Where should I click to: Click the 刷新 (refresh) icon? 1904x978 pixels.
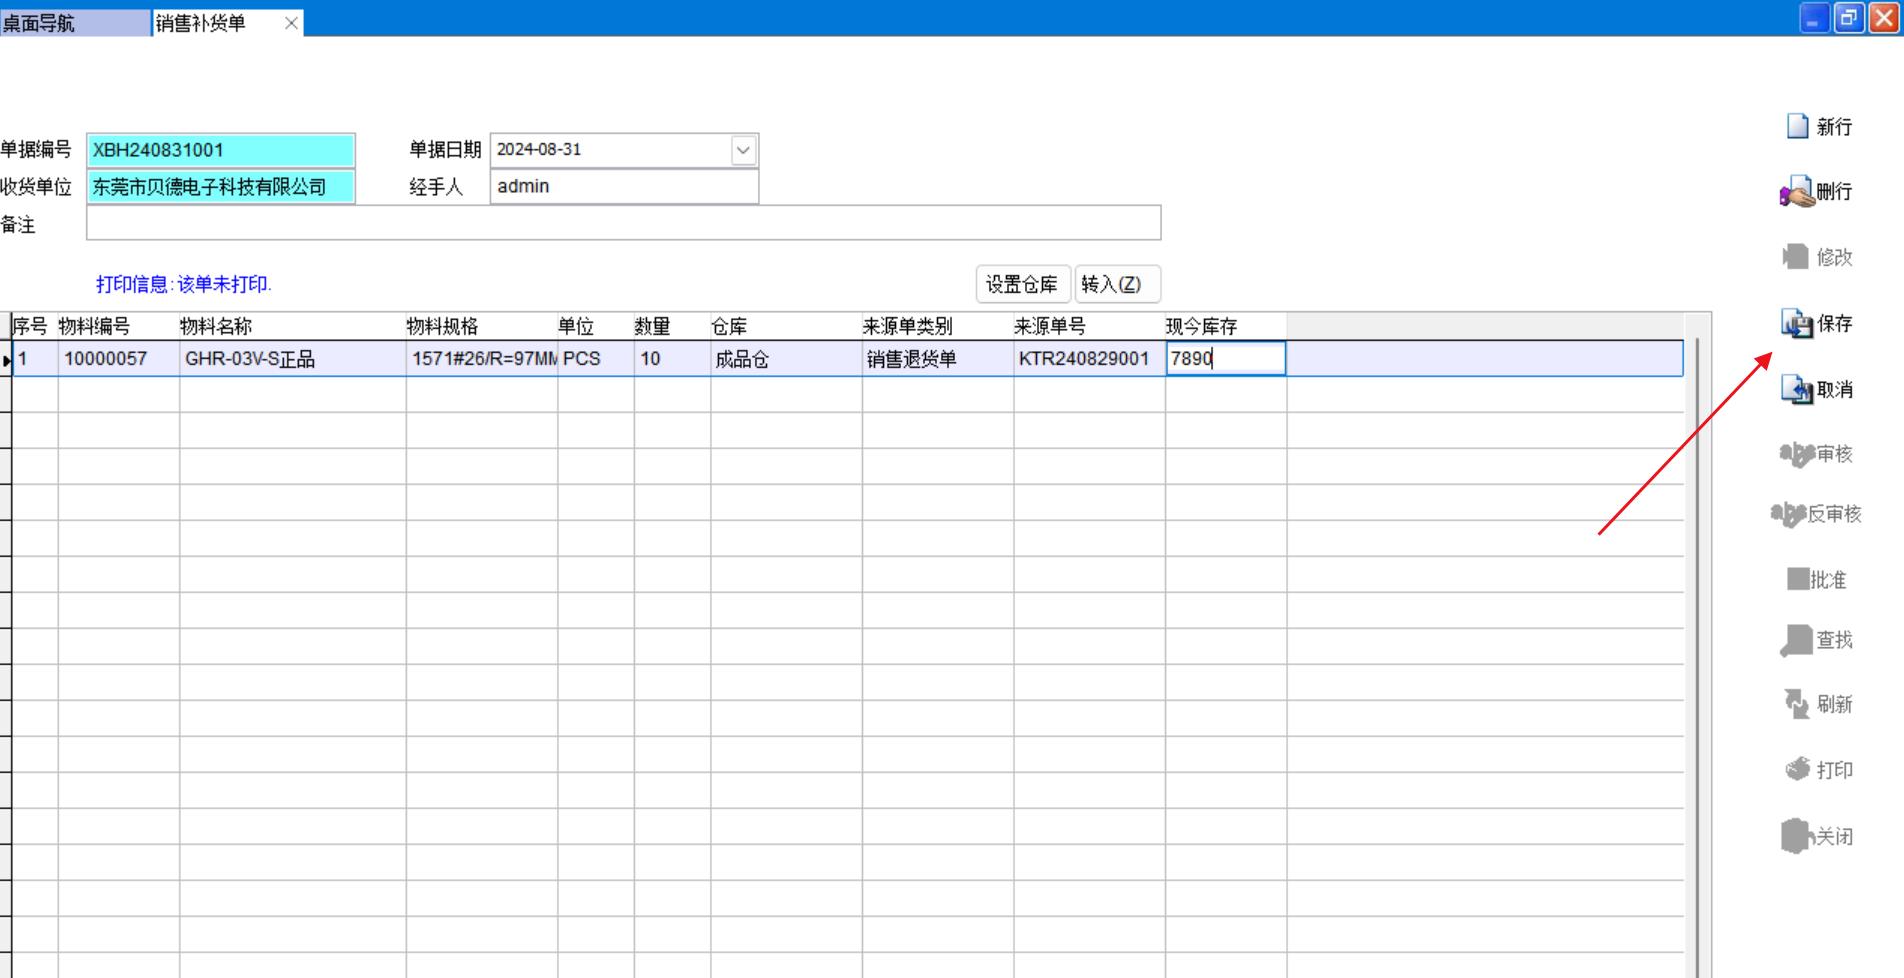point(1797,704)
